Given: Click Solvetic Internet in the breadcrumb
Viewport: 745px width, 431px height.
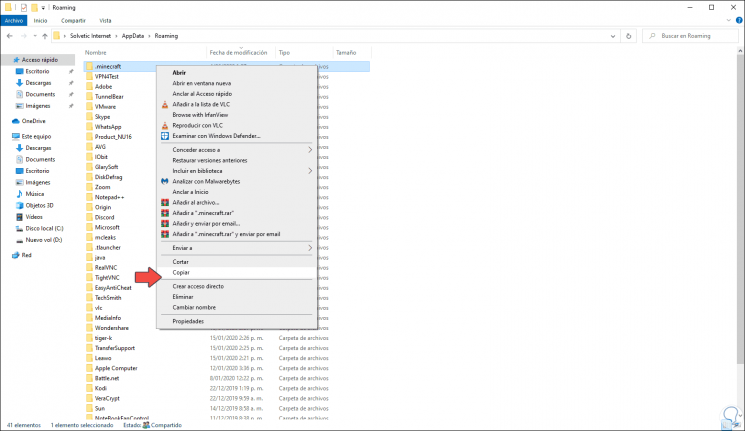Looking at the screenshot, I should coord(90,36).
